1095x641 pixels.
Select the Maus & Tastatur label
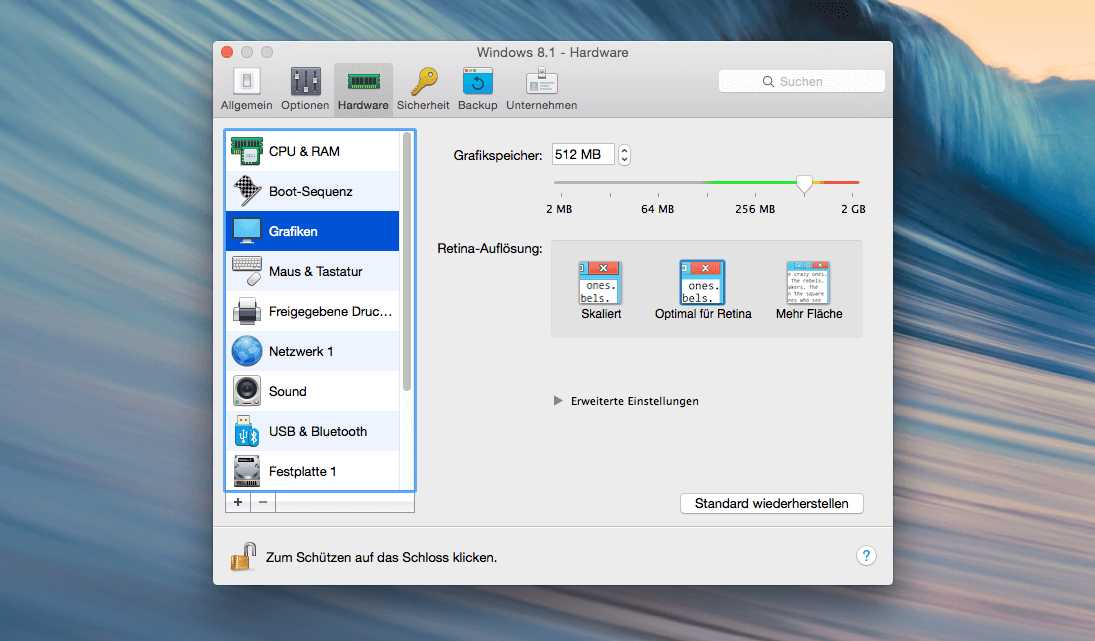316,272
